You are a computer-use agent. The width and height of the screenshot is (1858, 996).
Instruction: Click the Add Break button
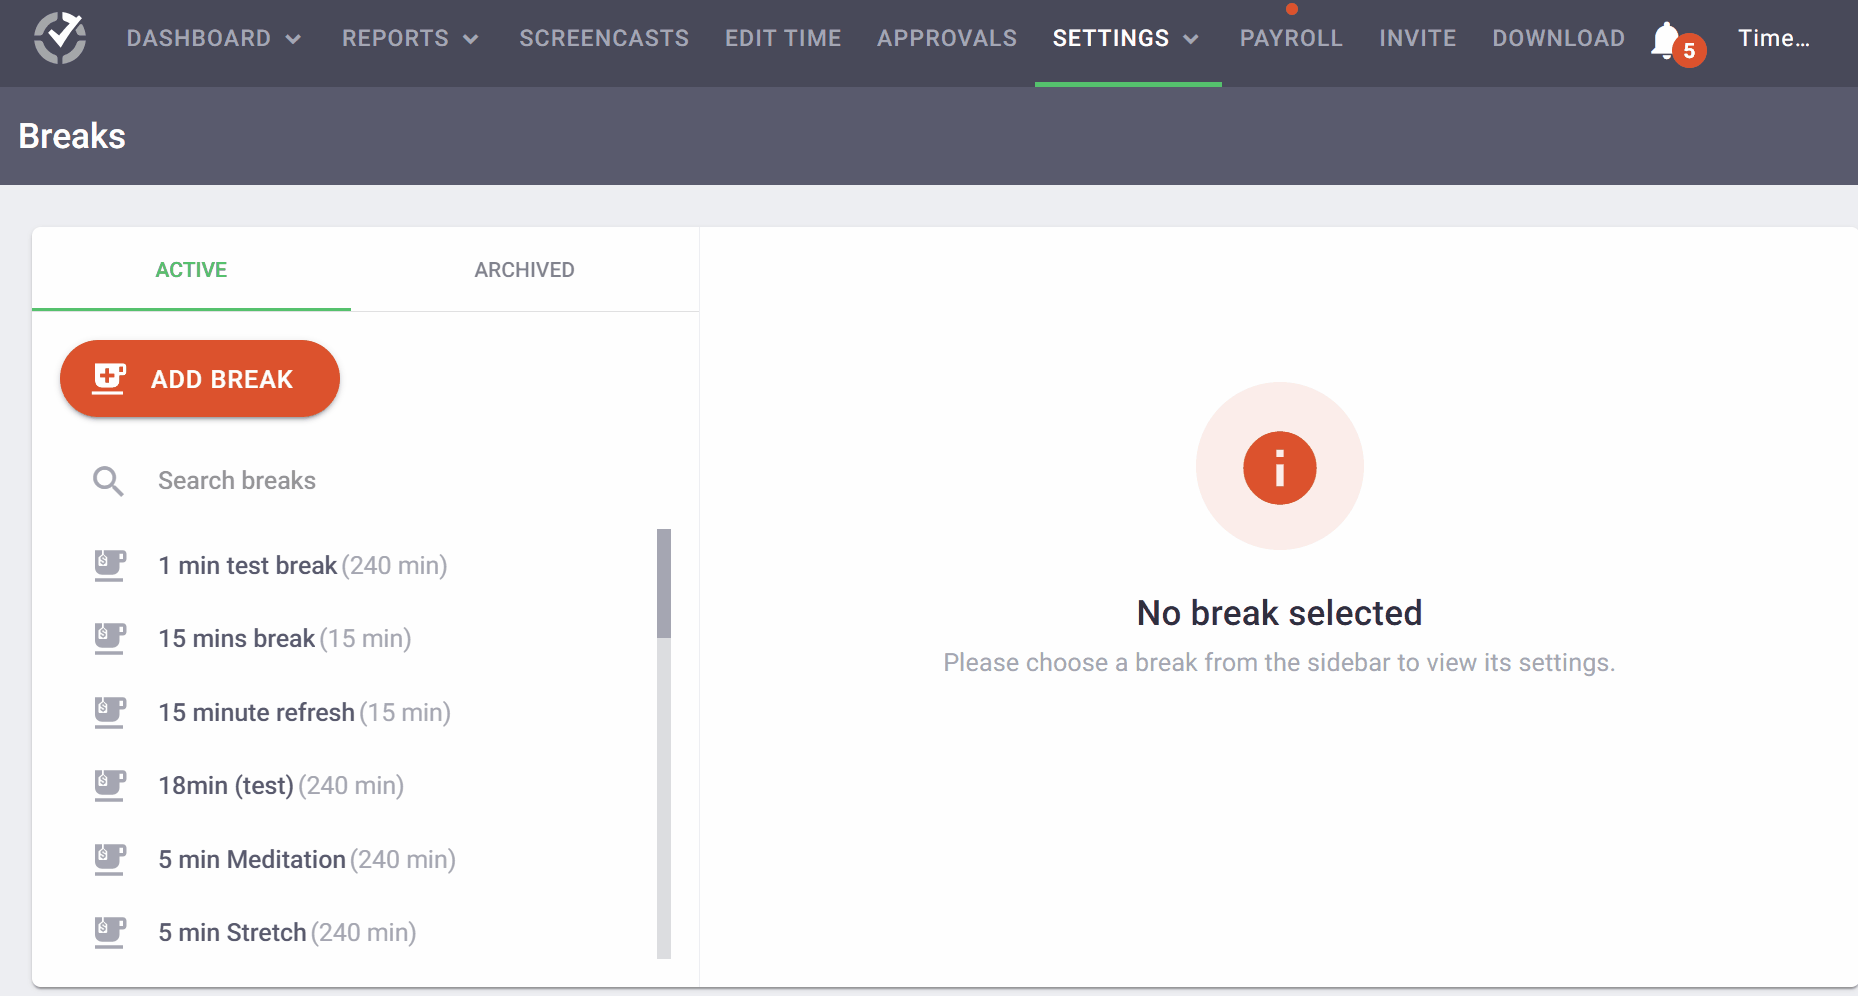199,378
